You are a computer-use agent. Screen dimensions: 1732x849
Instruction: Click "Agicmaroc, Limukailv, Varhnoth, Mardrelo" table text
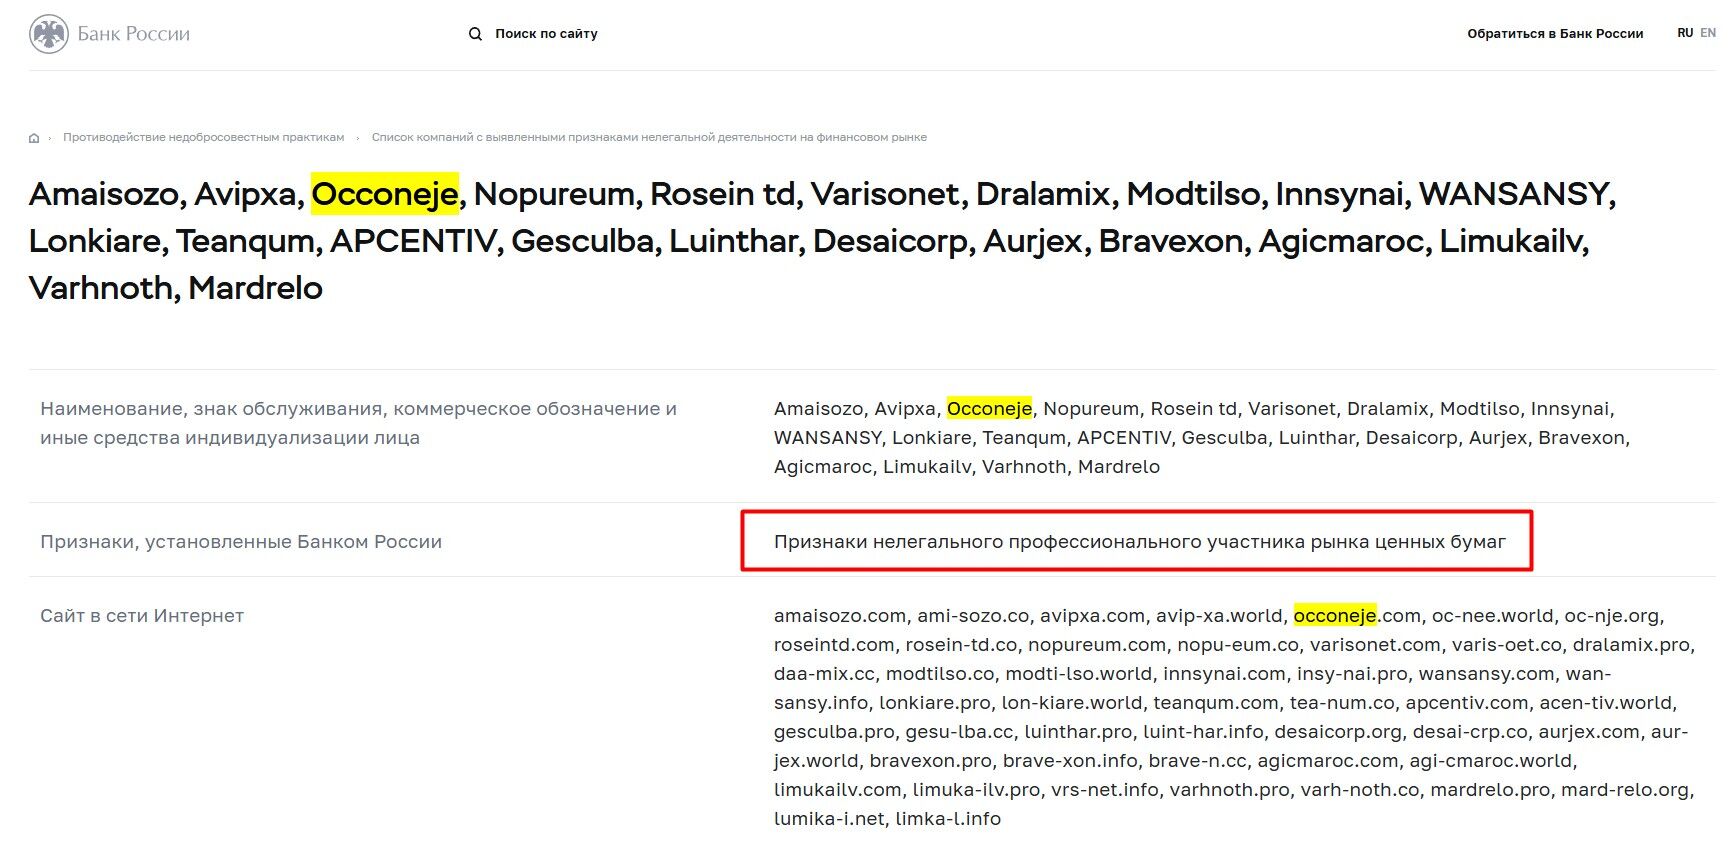coord(967,467)
